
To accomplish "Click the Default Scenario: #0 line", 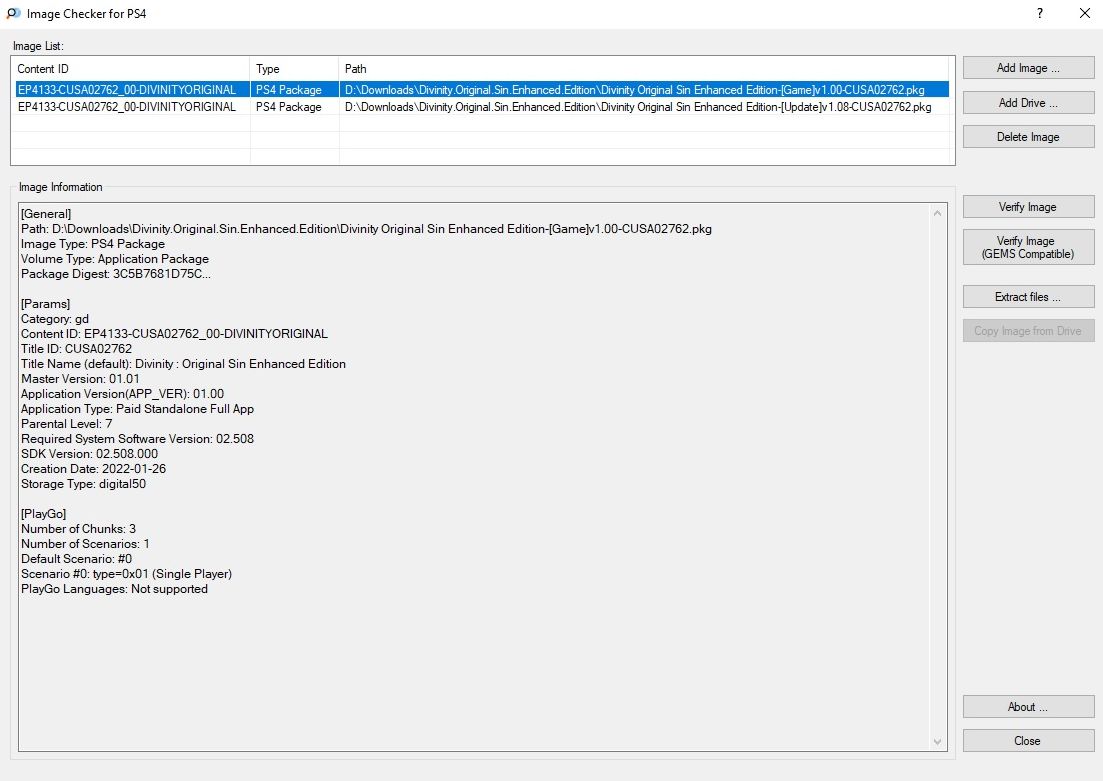I will tap(77, 559).
